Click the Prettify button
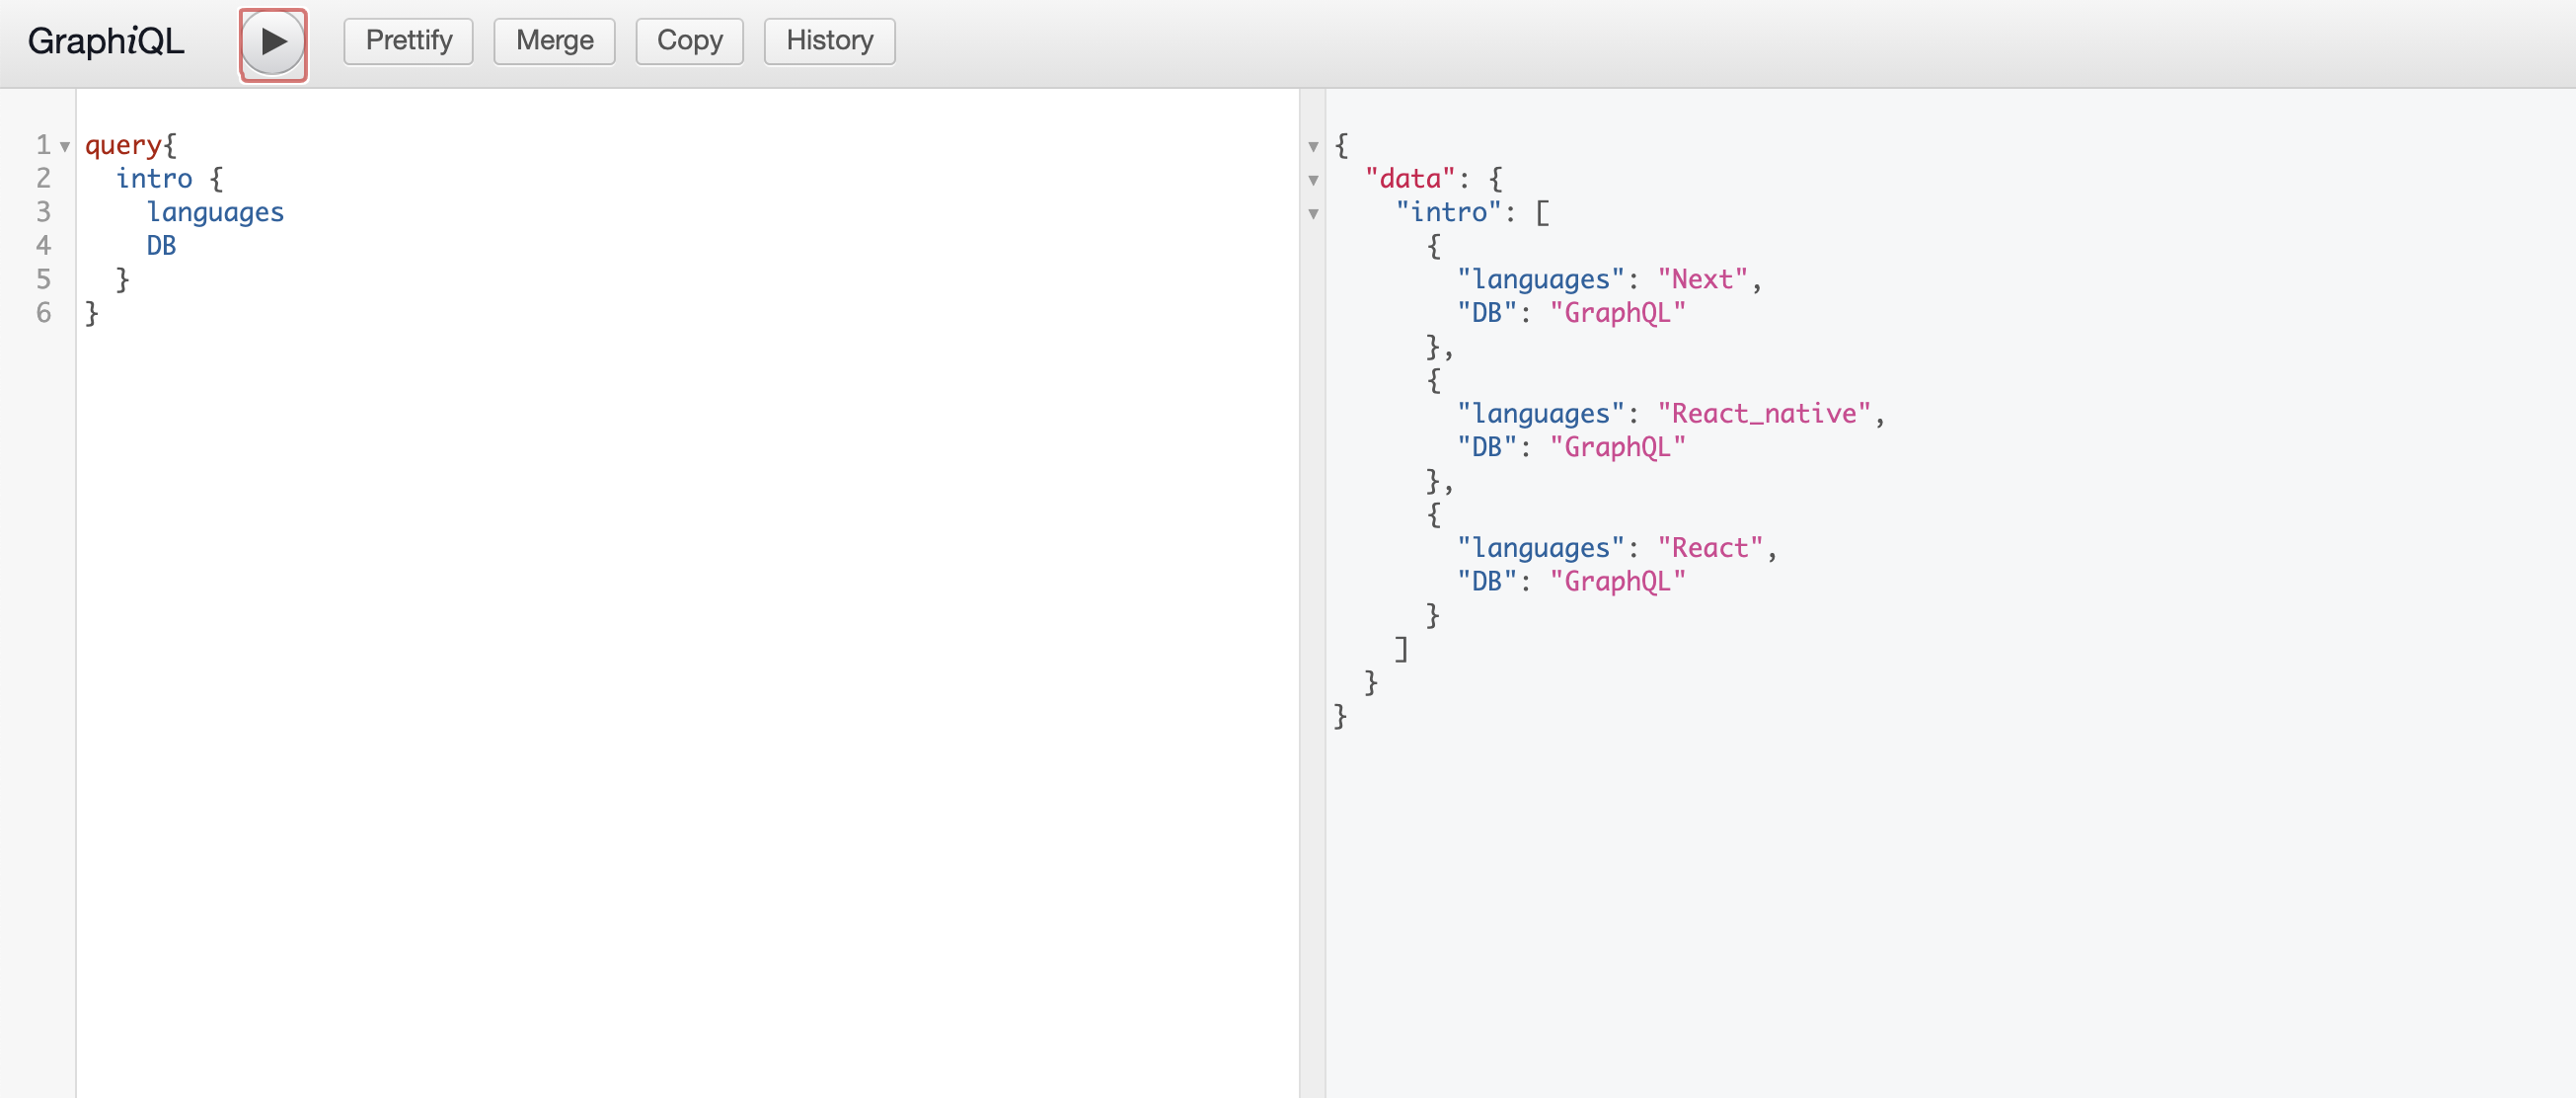Viewport: 2576px width, 1098px height. (x=408, y=41)
